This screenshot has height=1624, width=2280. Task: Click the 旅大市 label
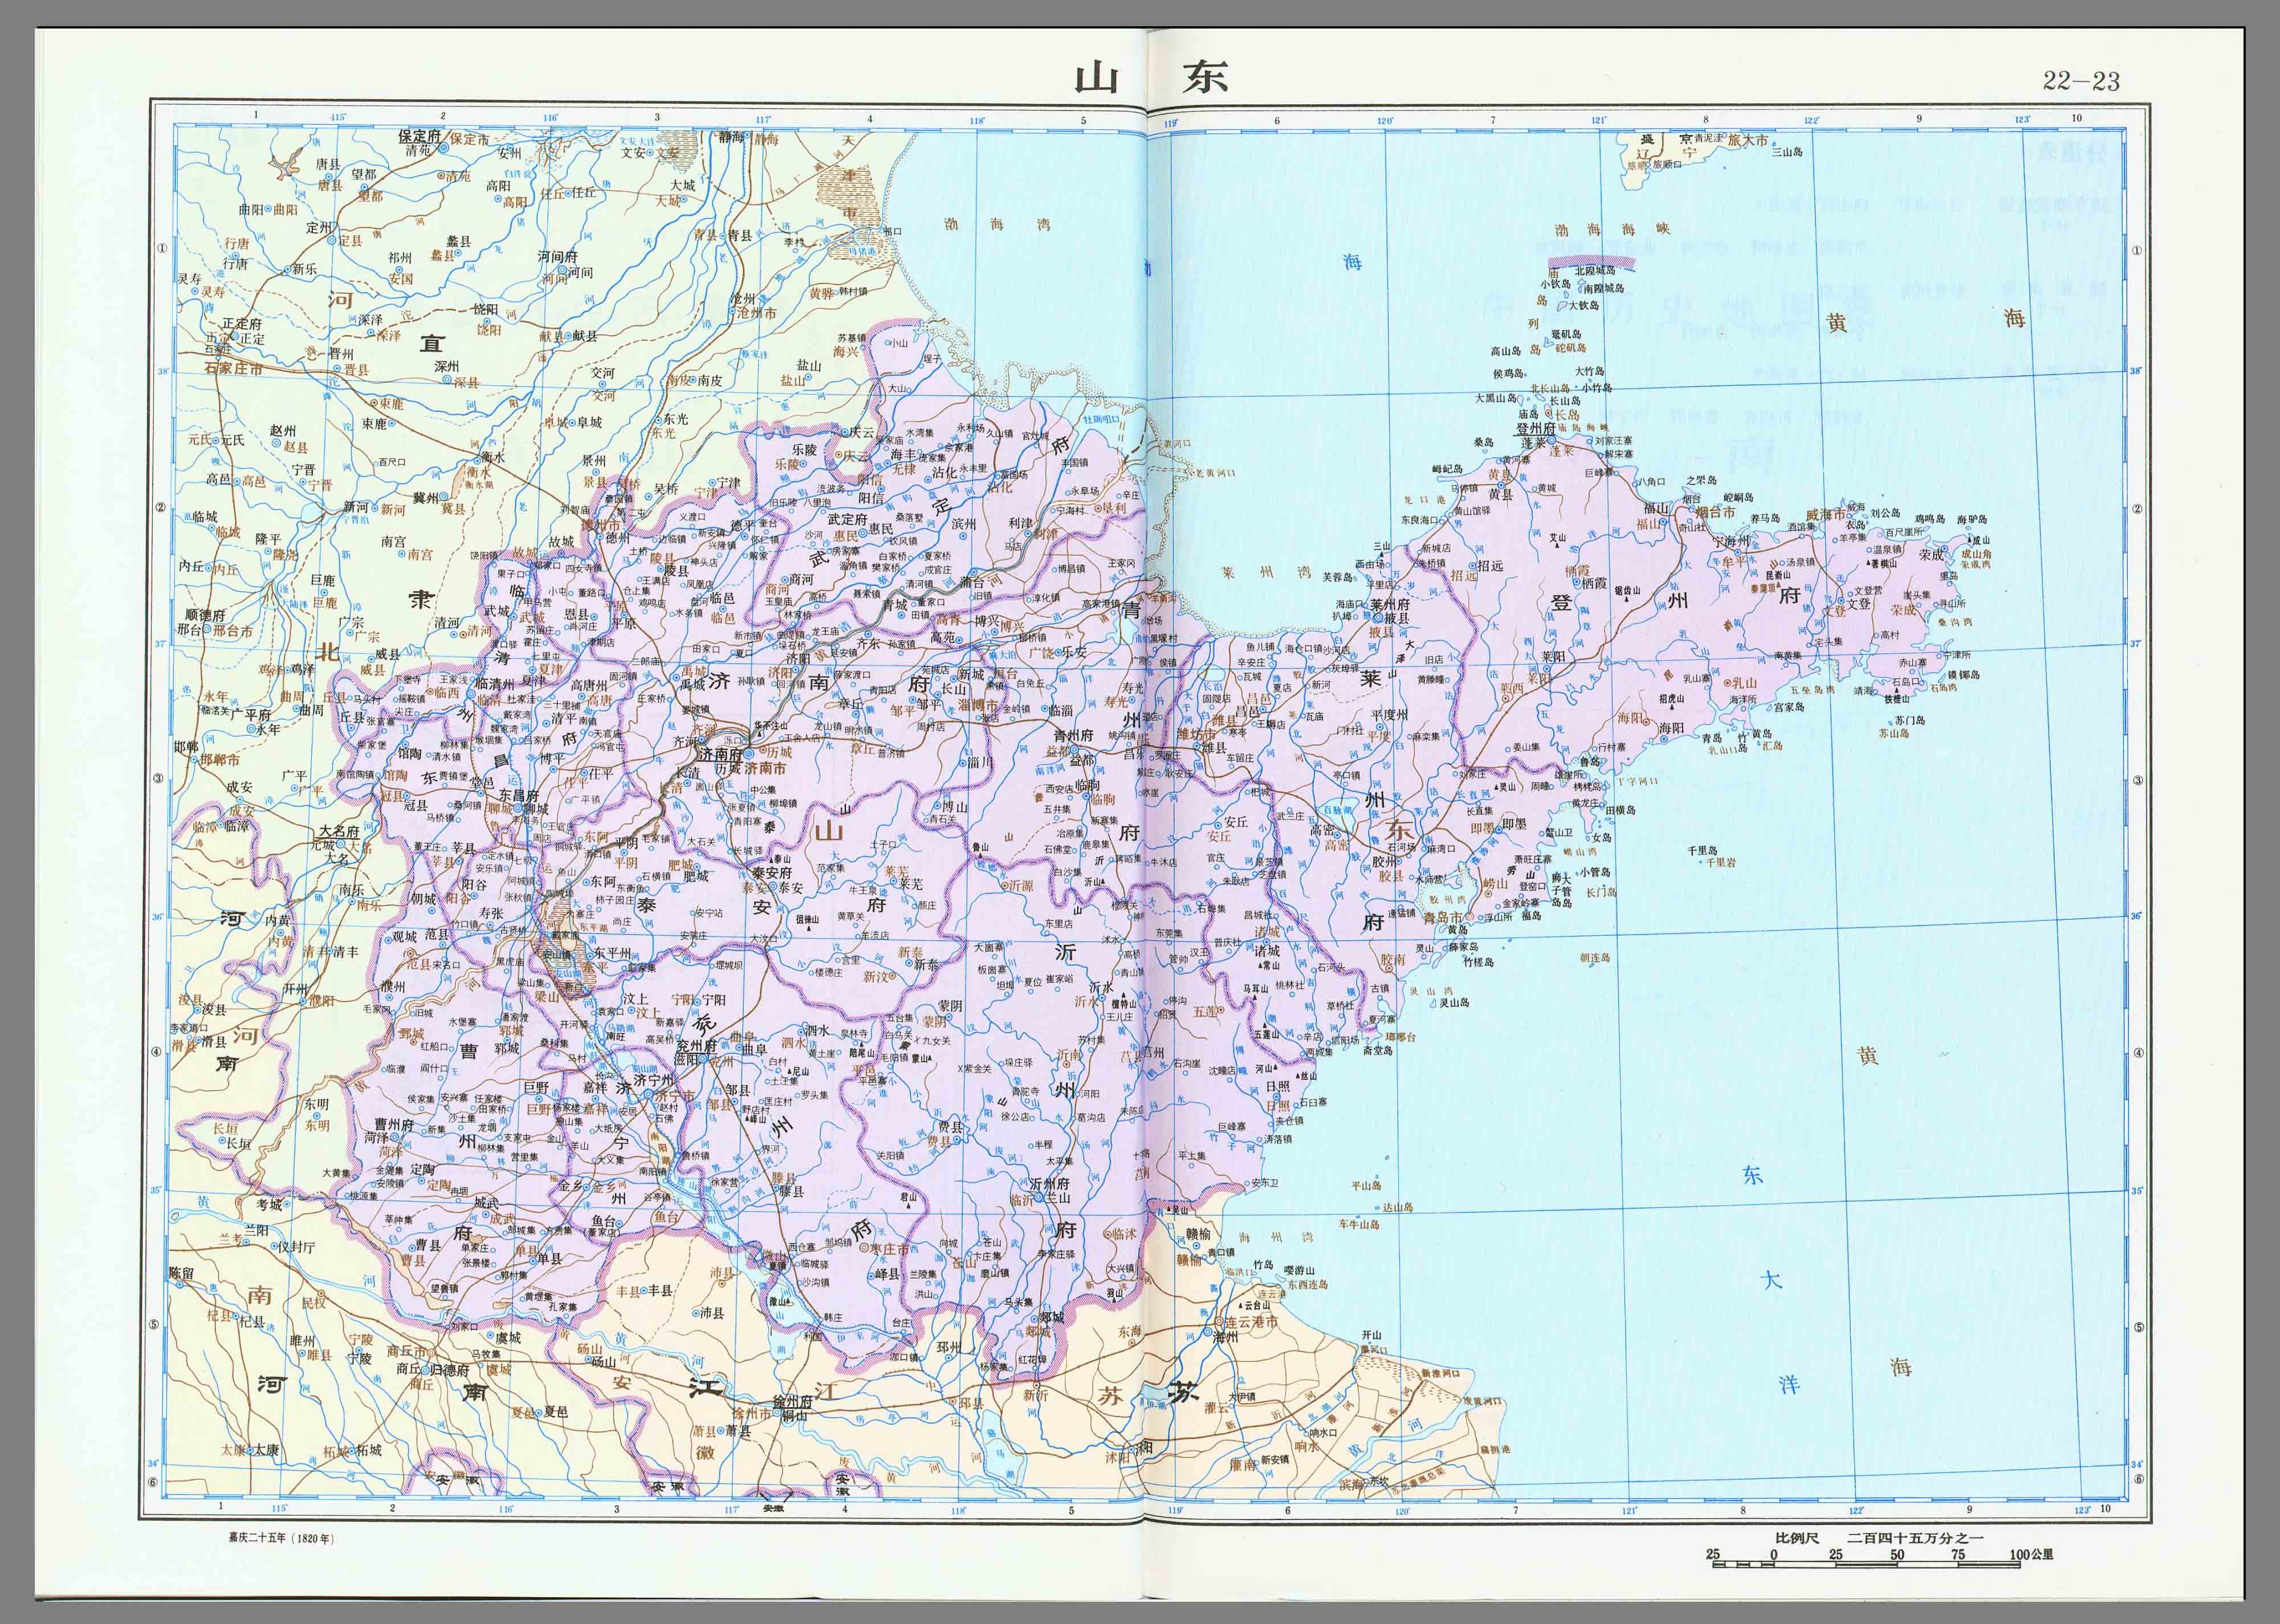1748,141
